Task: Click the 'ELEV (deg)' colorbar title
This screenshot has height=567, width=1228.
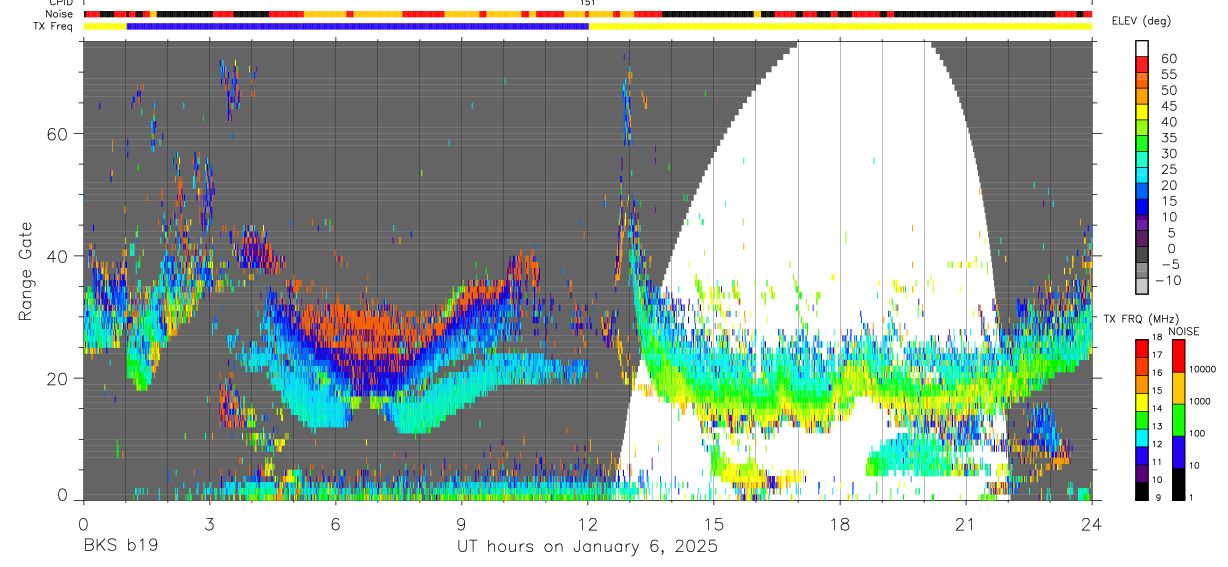Action: (1142, 21)
